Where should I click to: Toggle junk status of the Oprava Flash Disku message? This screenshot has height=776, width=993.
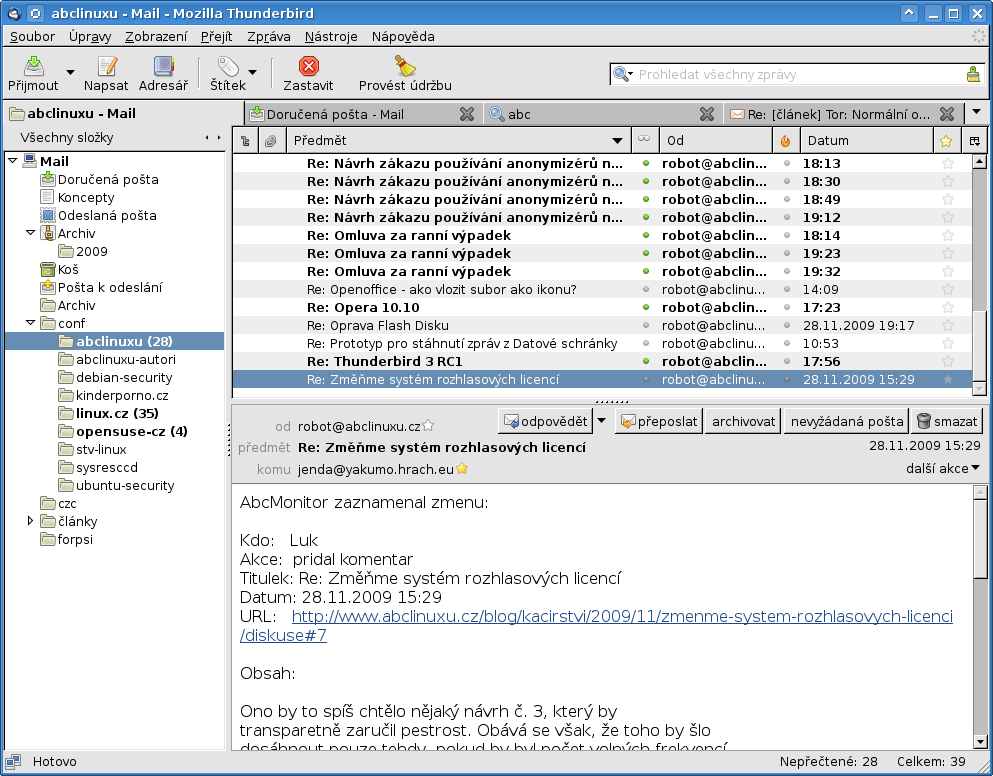pos(787,326)
